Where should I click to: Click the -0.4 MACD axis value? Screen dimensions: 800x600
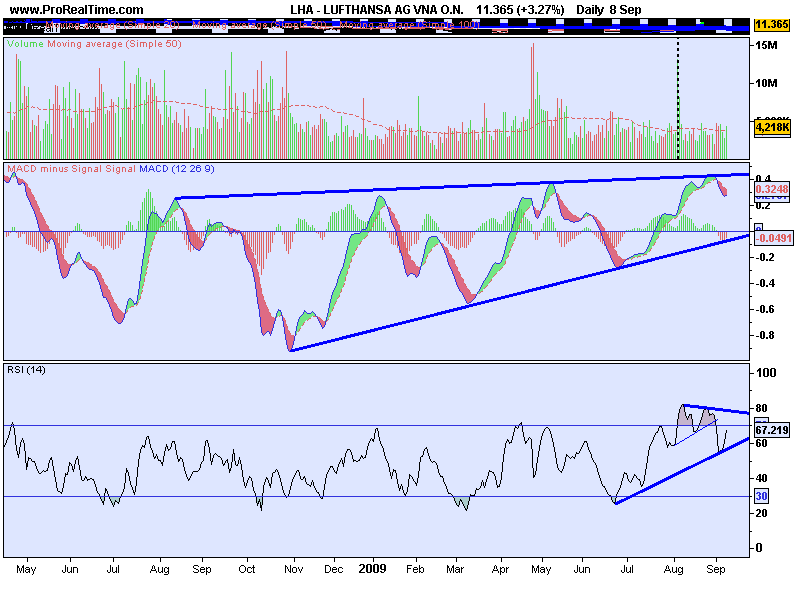point(765,283)
